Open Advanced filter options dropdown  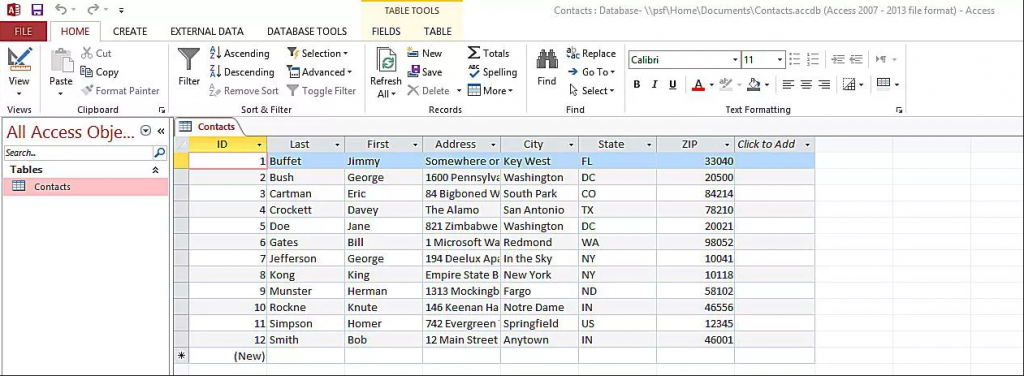(x=319, y=72)
